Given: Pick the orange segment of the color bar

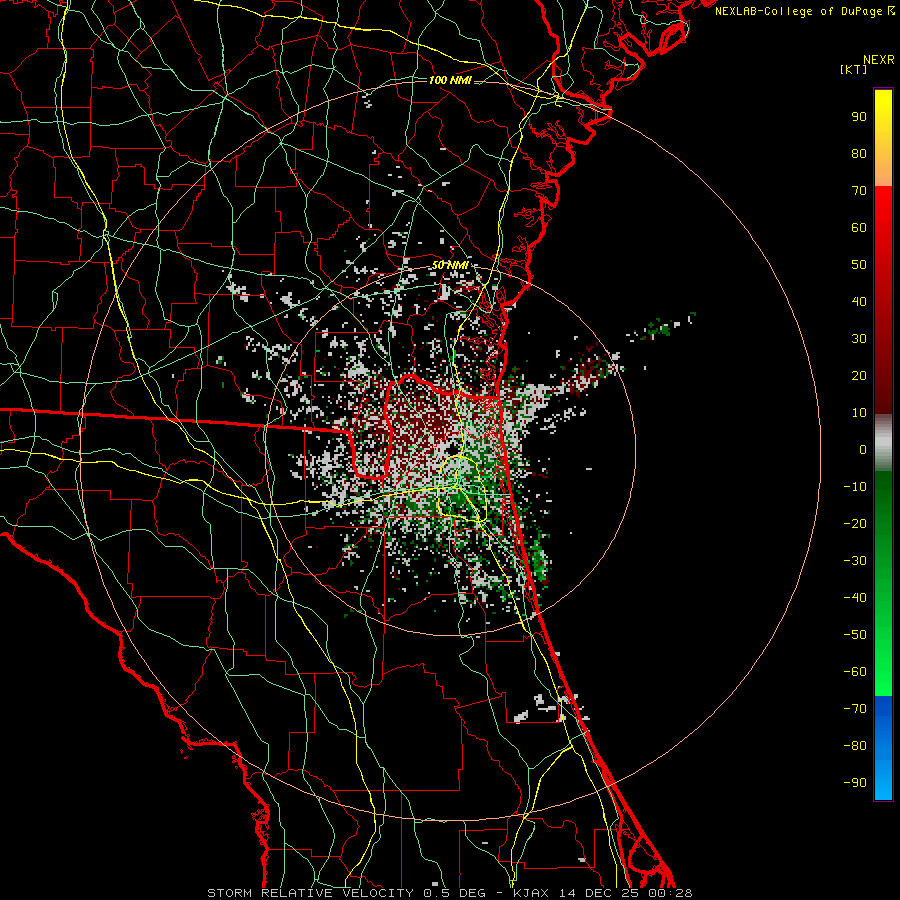Looking at the screenshot, I should tap(883, 171).
